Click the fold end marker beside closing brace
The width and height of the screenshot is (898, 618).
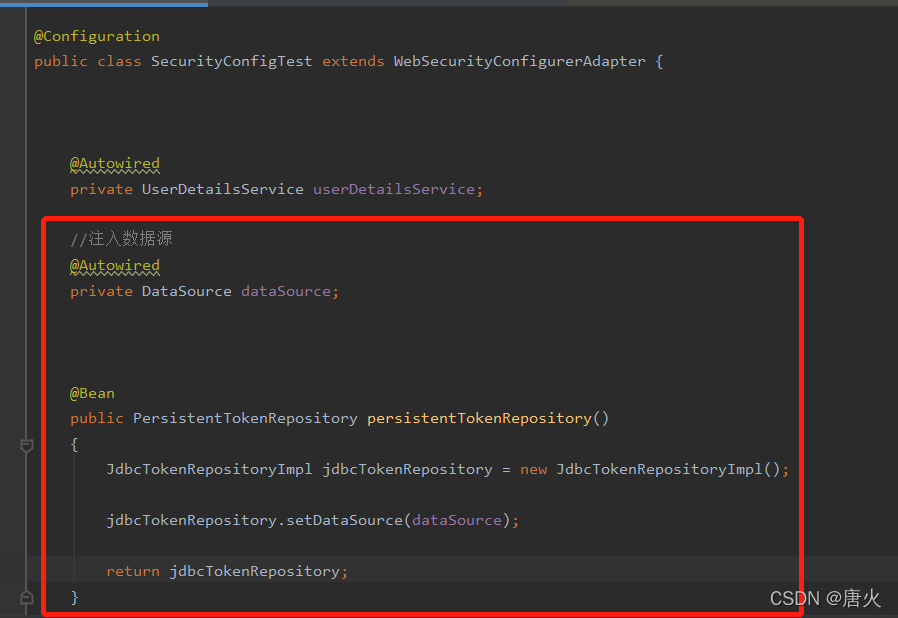pos(26,598)
